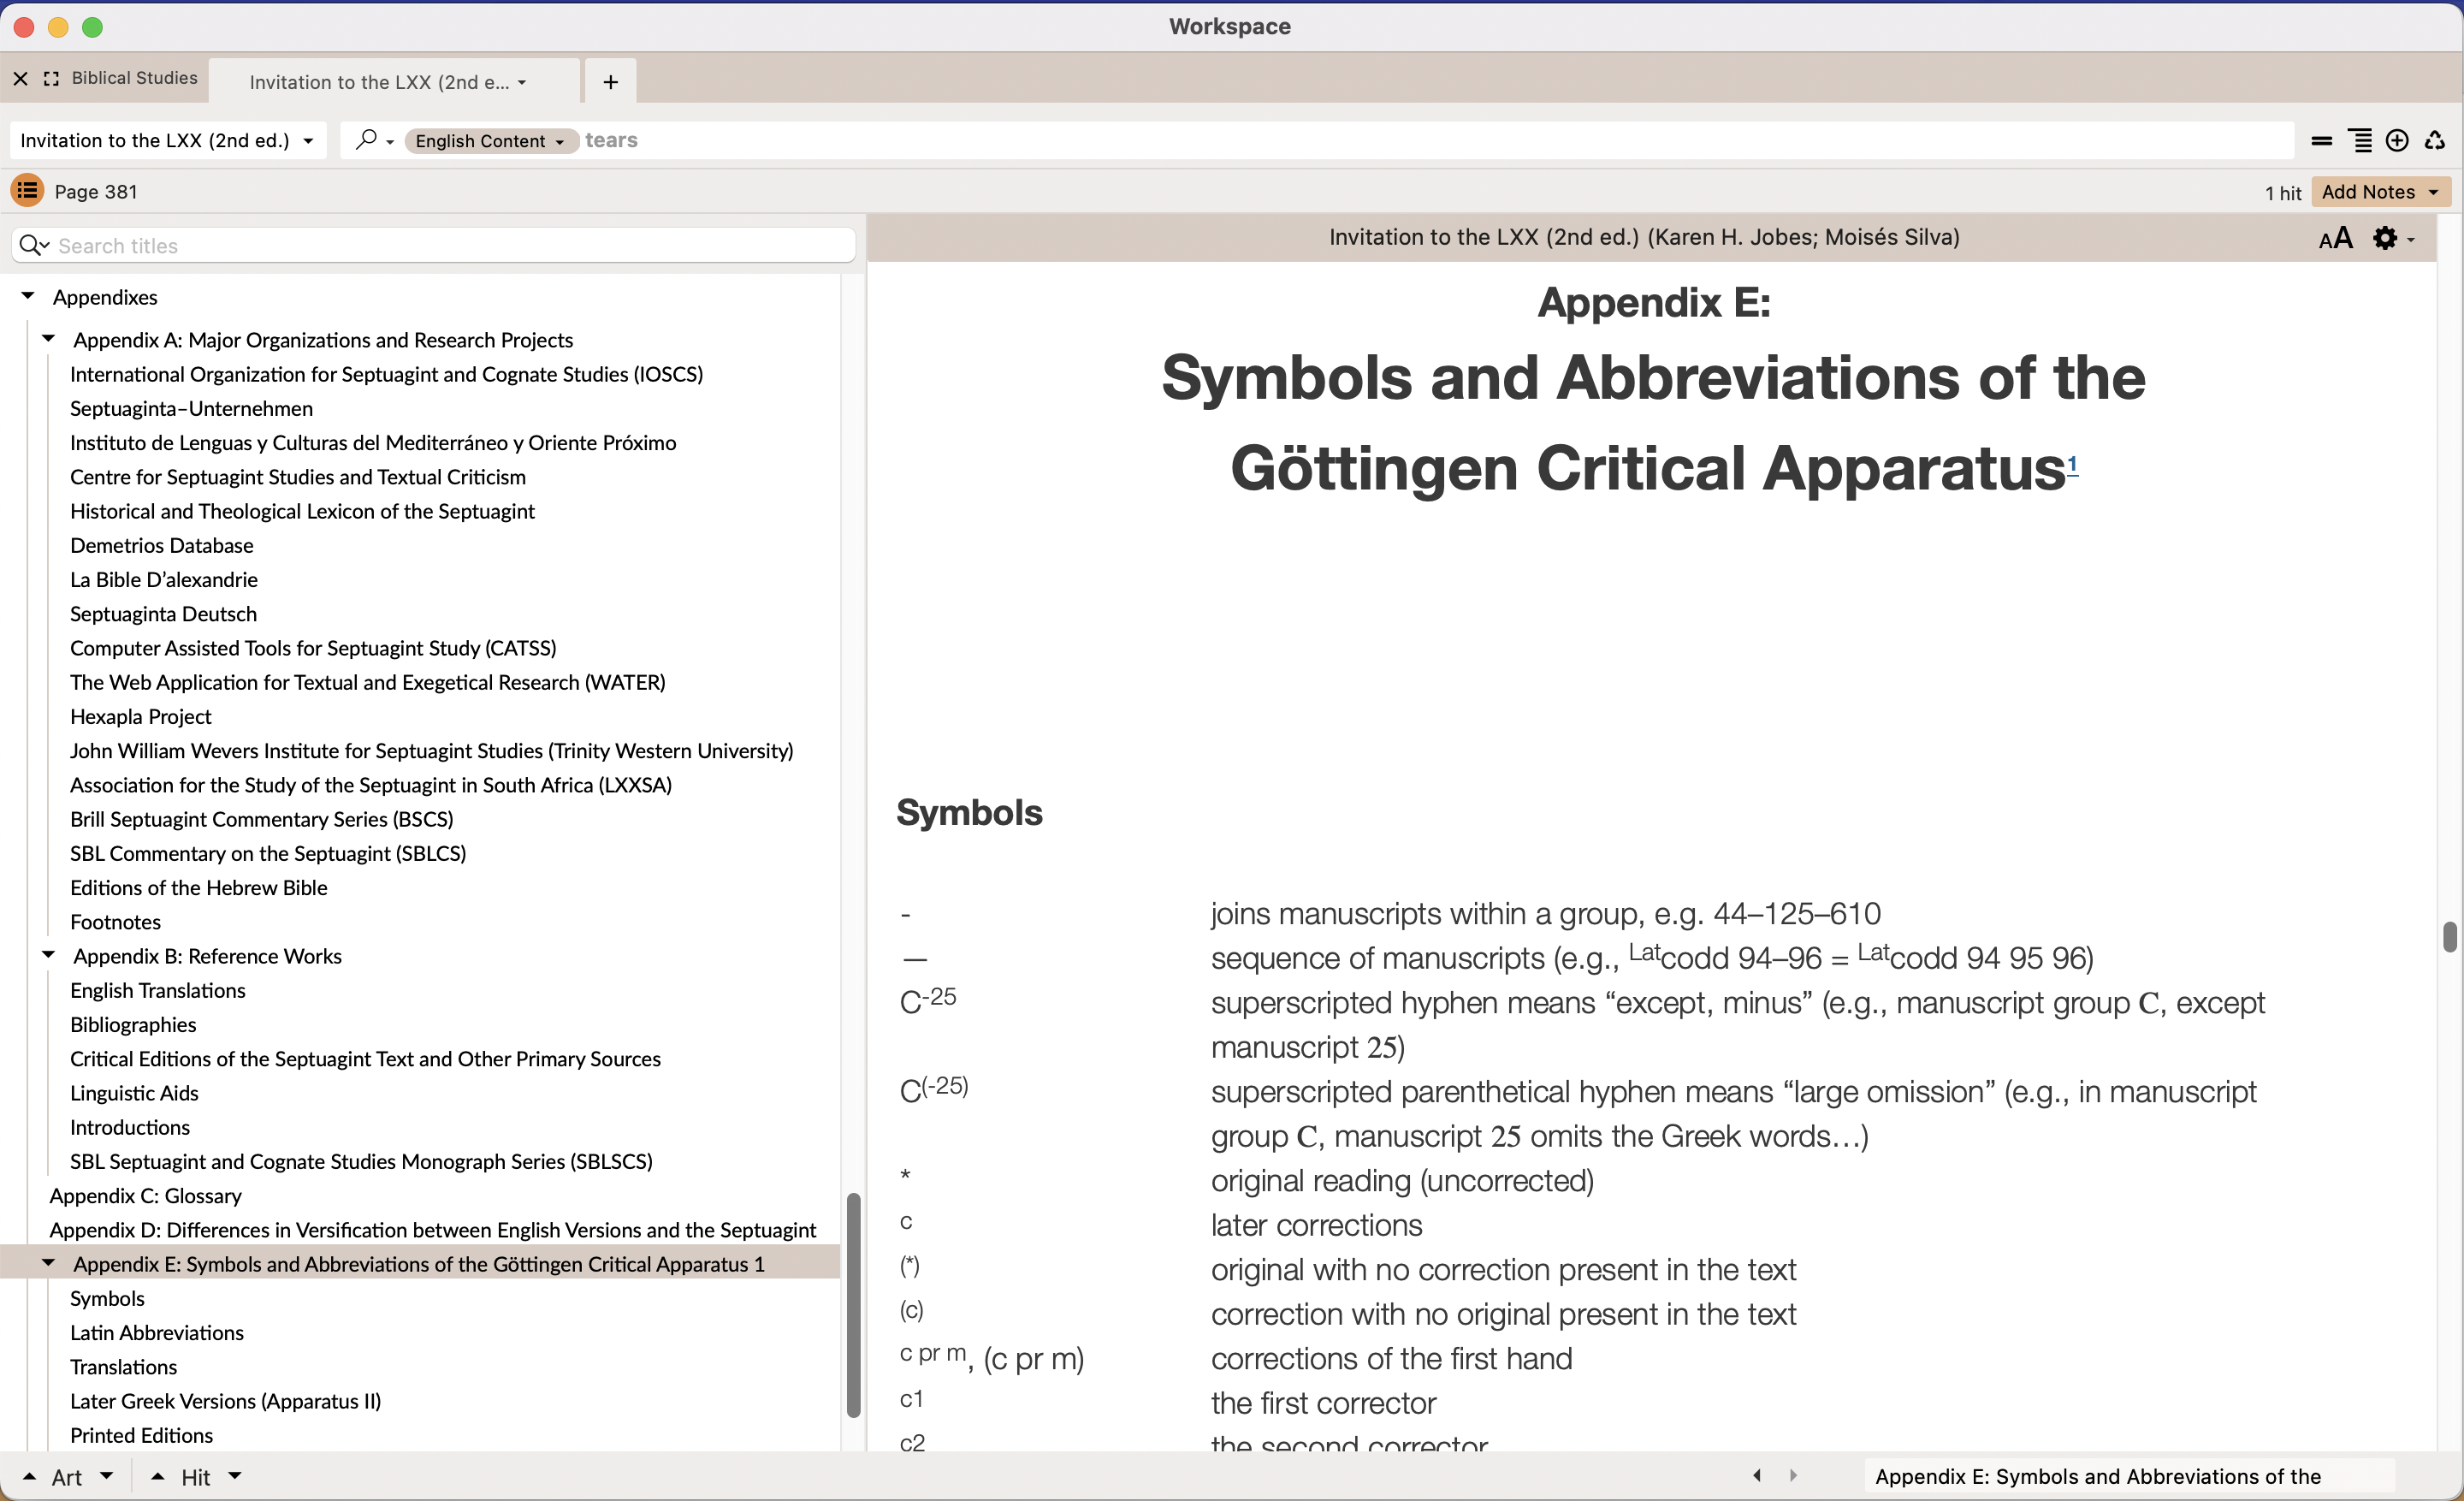
Task: Click the workspace fullscreen brackets icon
Action: (x=51, y=78)
